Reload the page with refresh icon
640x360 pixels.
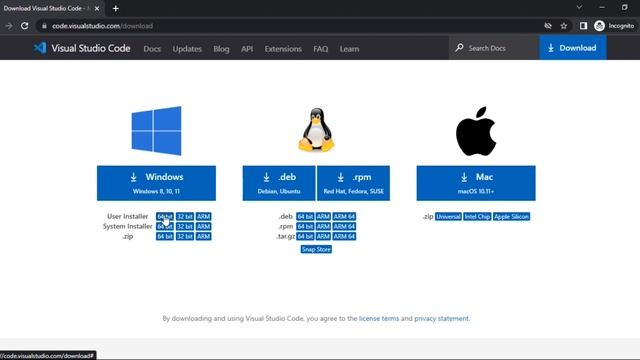24,26
